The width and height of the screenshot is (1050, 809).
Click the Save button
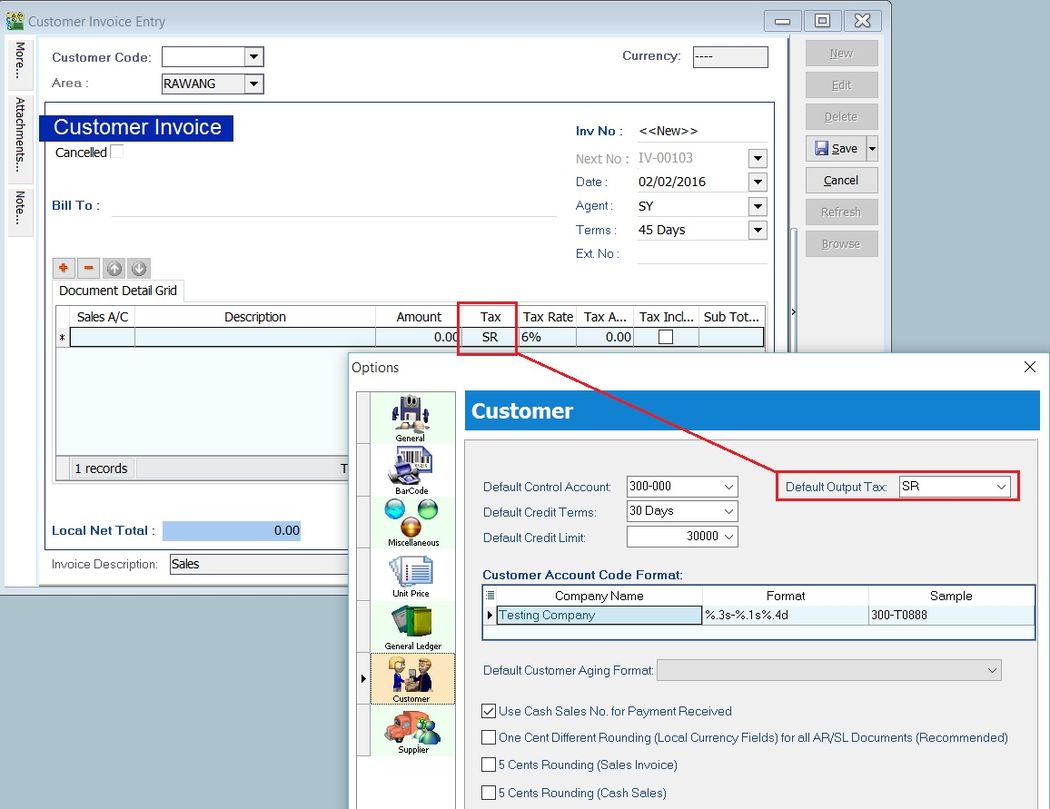click(x=838, y=148)
